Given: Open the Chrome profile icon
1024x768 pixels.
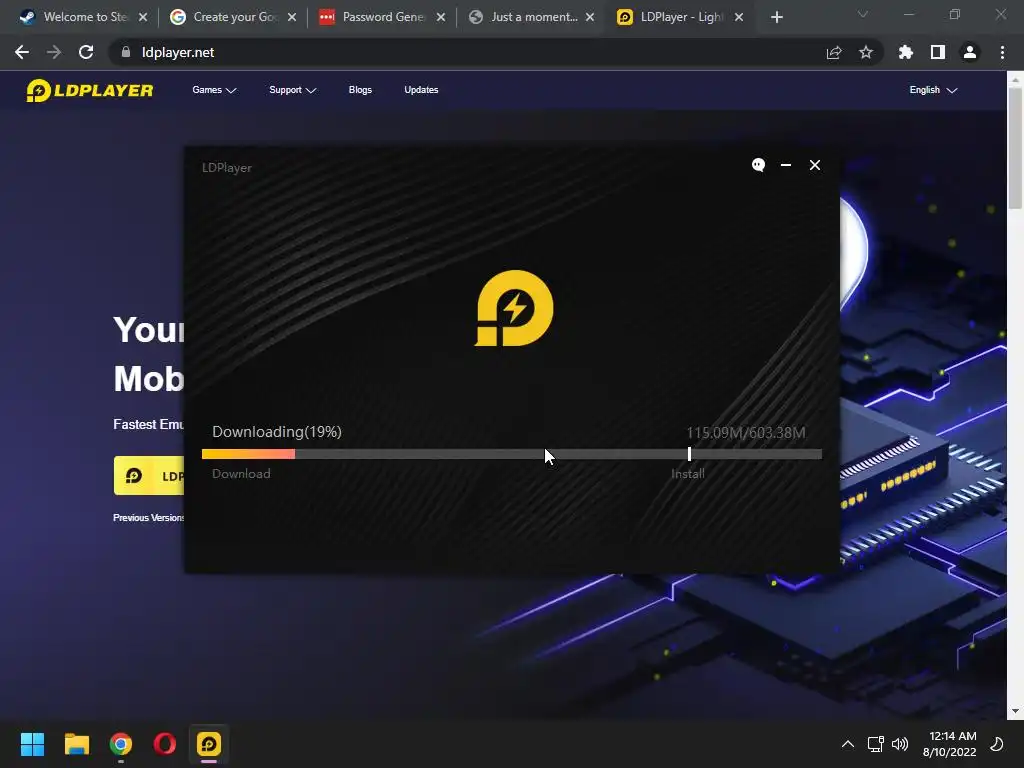Looking at the screenshot, I should (x=969, y=52).
